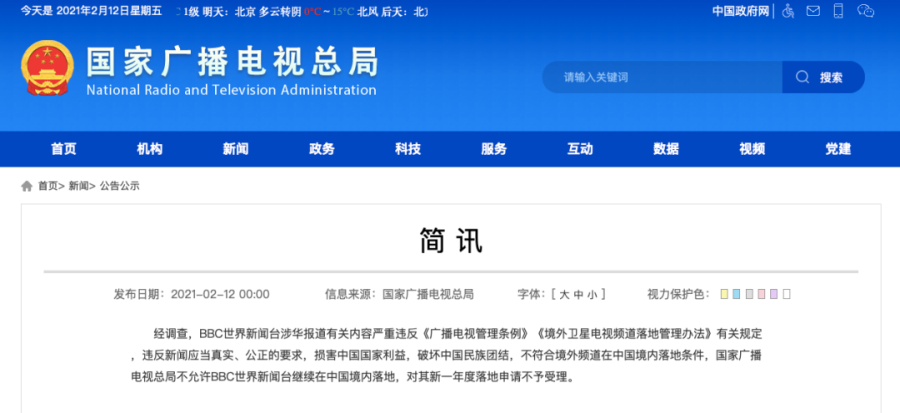This screenshot has width=900, height=413.
Task: Open the 中国政府网 link
Action: point(741,11)
